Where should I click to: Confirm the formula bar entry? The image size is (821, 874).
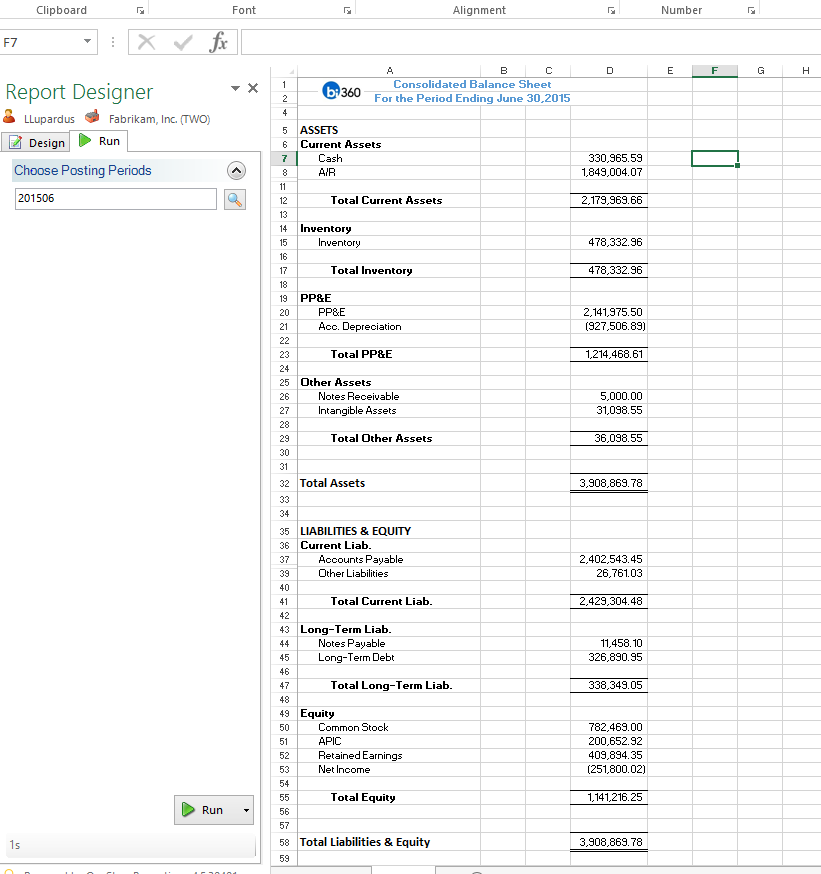coord(183,42)
